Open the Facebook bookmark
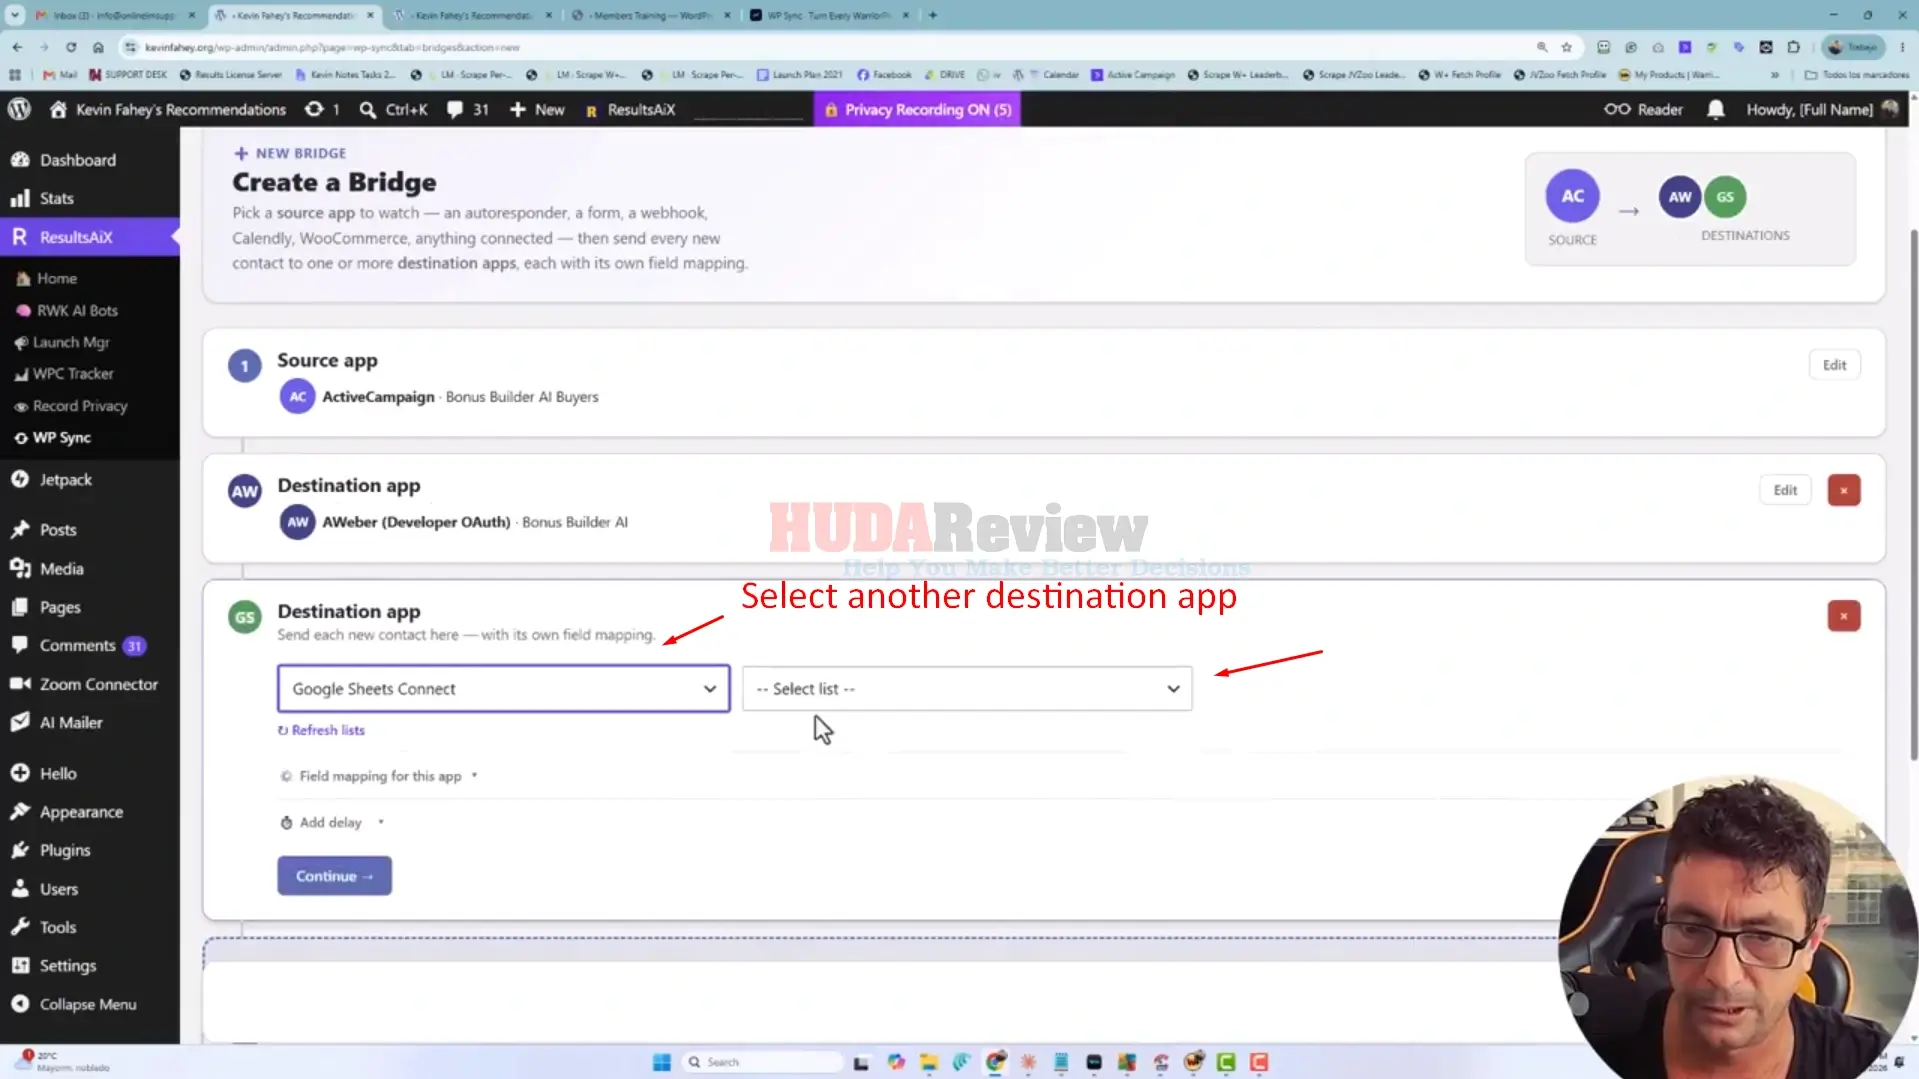Viewport: 1919px width, 1079px height. 884,74
